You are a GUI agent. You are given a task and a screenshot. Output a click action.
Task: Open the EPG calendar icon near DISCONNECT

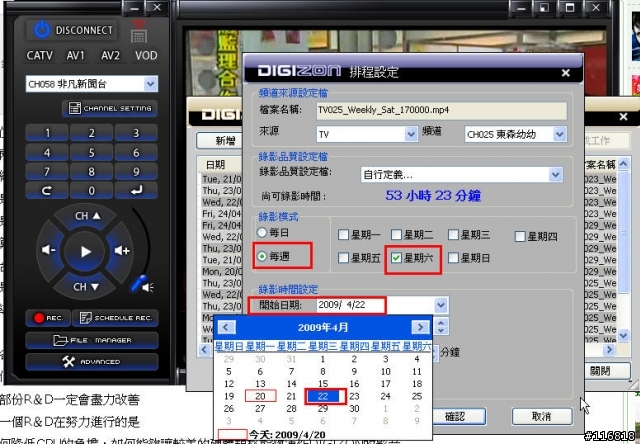pyautogui.click(x=139, y=32)
